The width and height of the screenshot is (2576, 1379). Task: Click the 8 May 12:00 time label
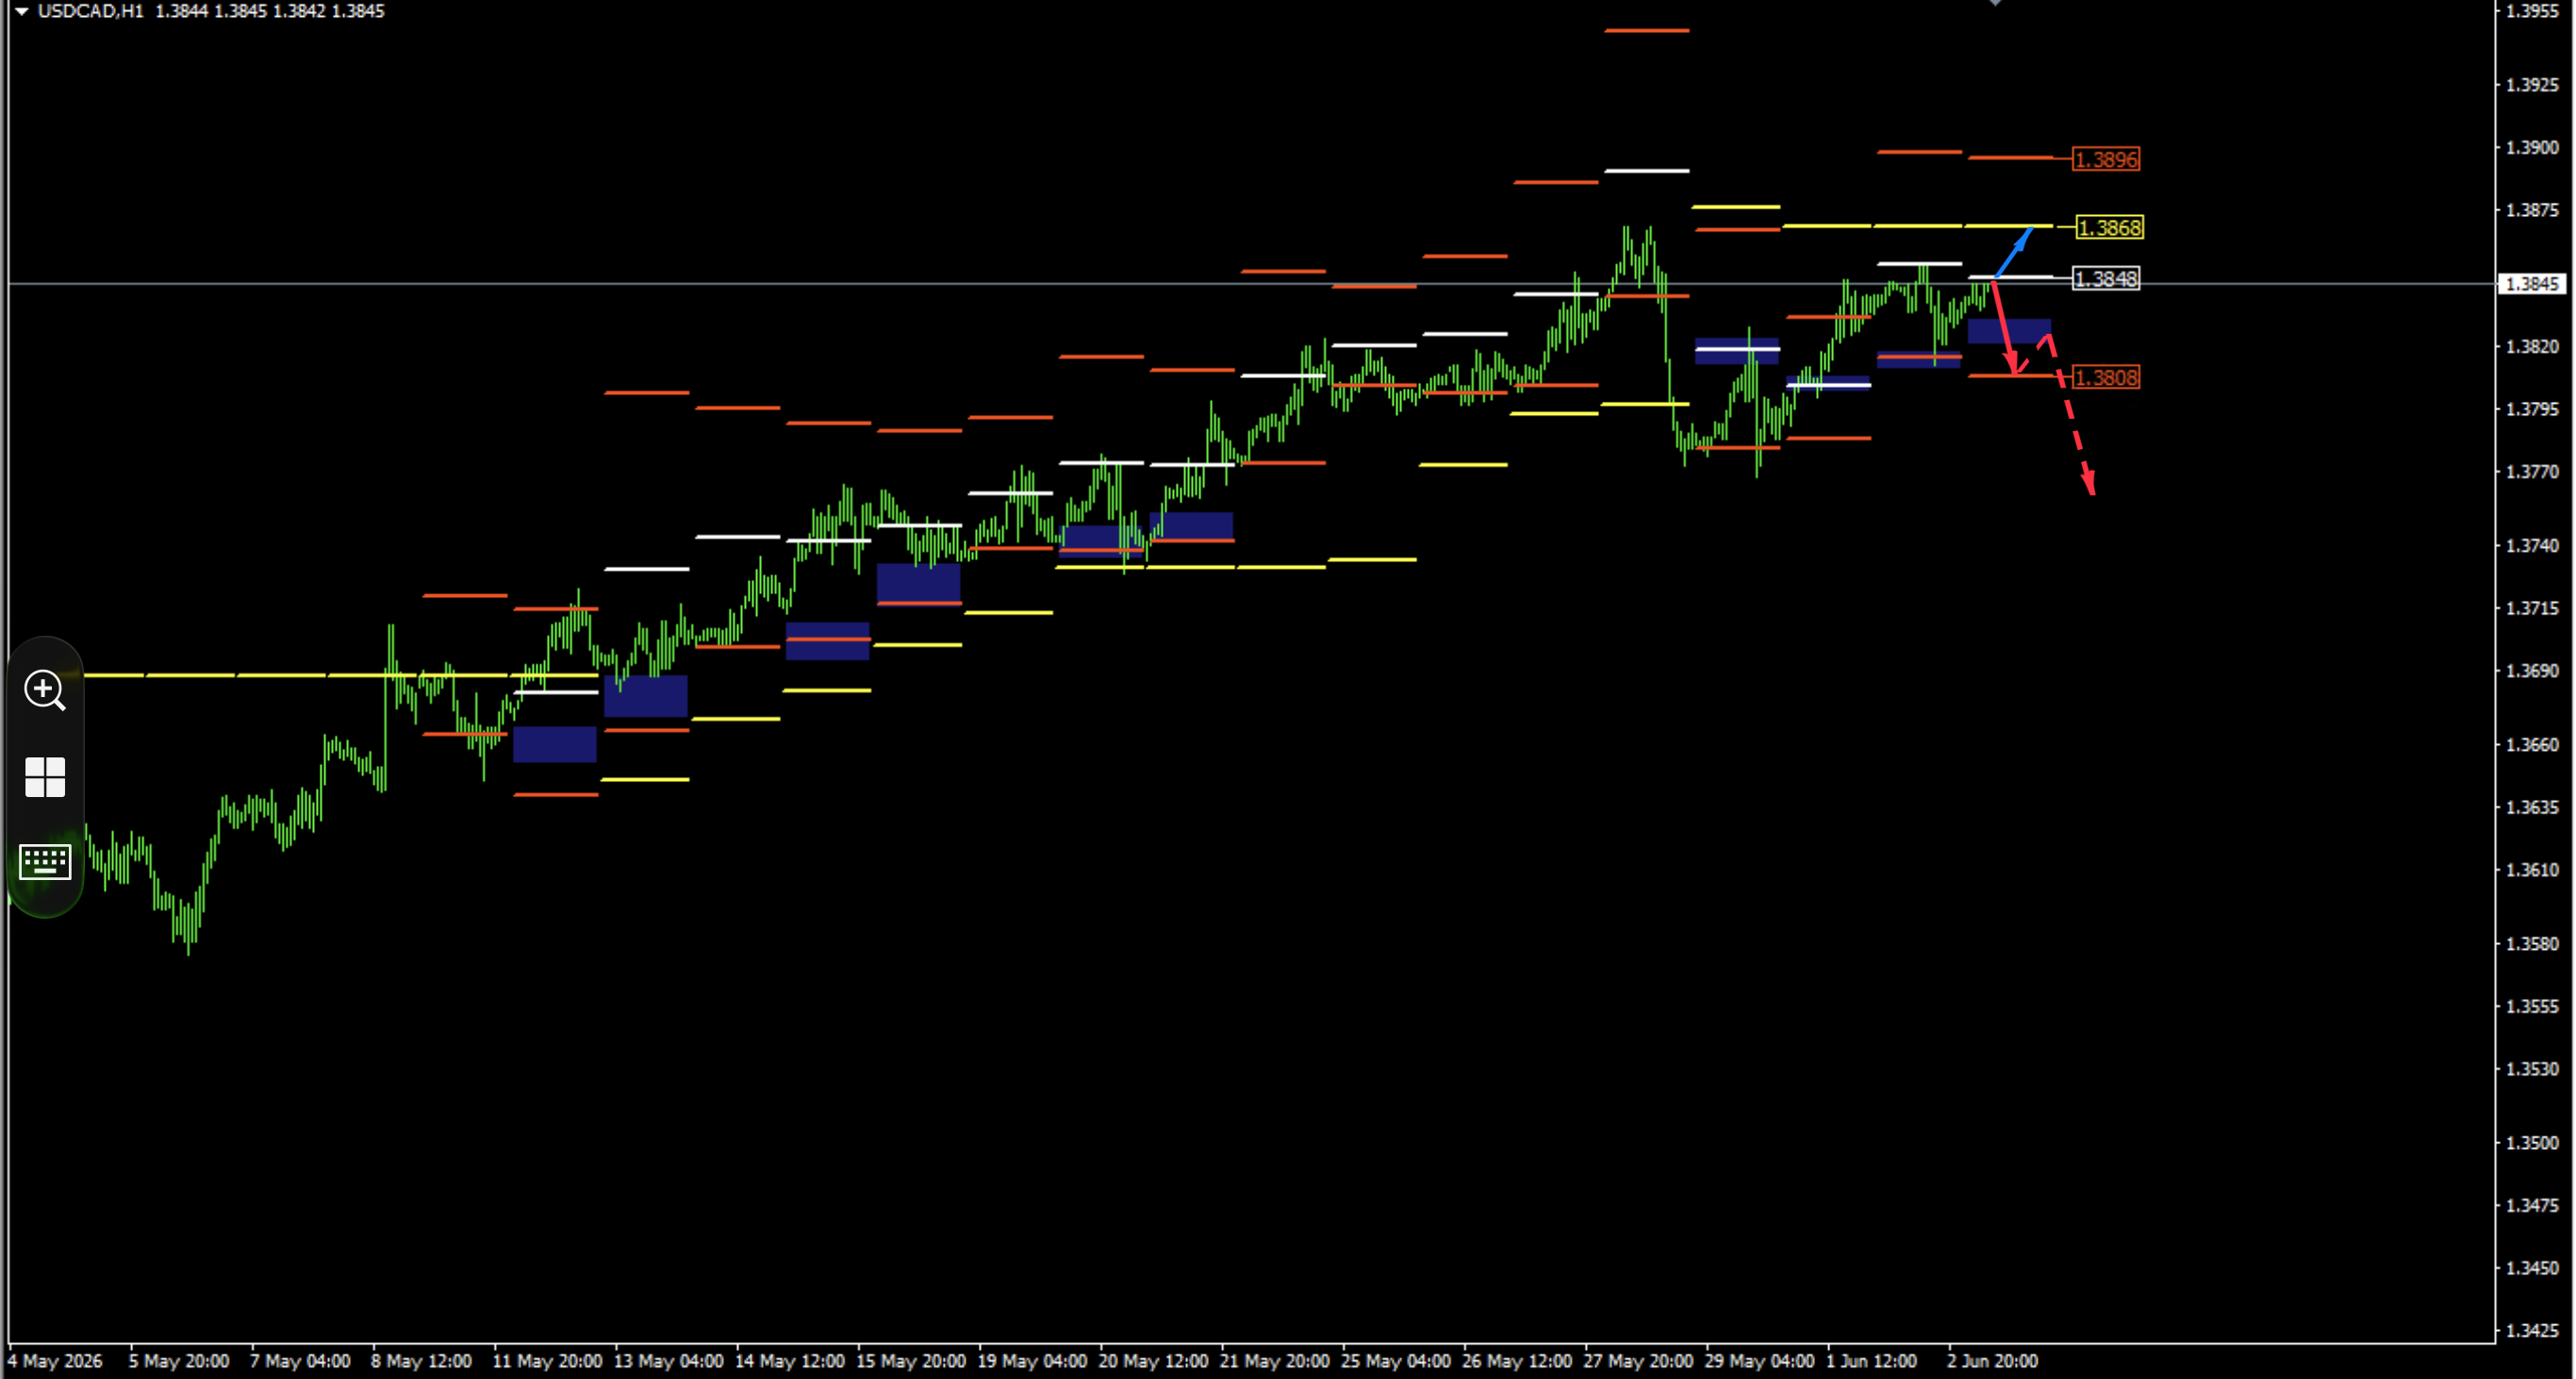pyautogui.click(x=421, y=1361)
